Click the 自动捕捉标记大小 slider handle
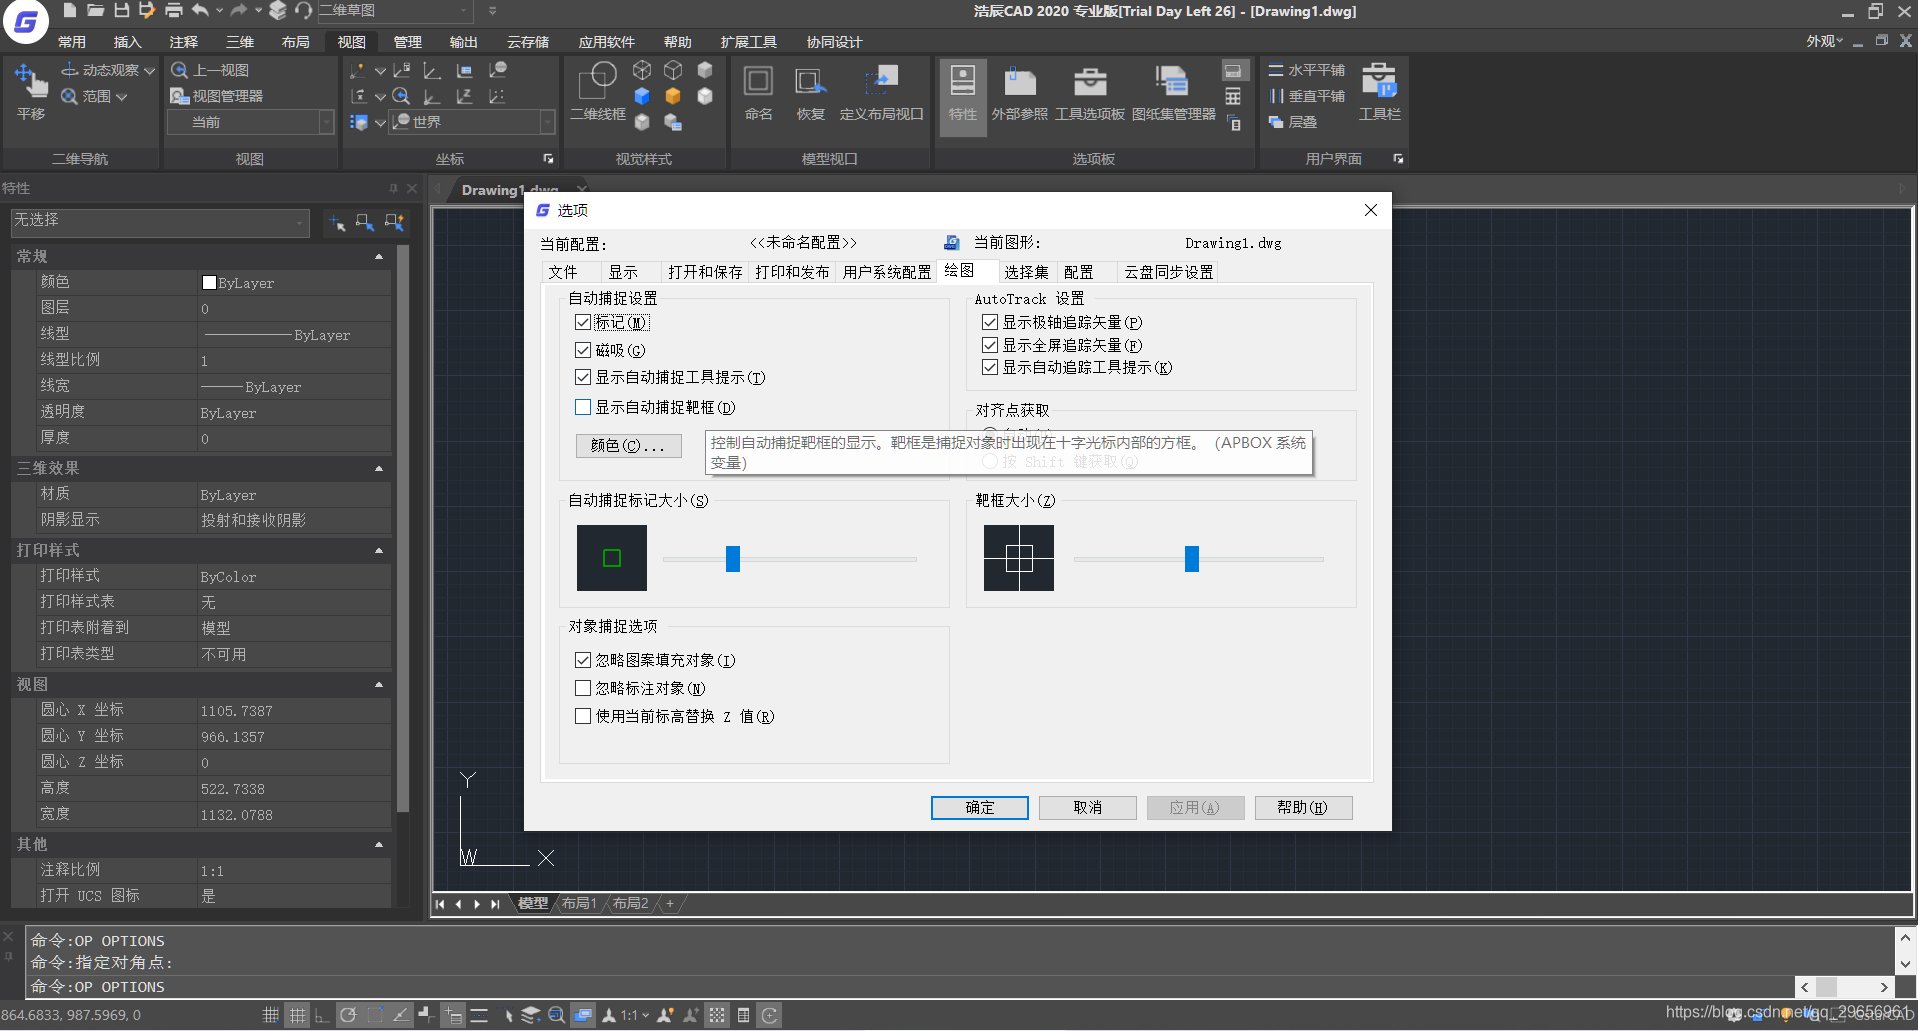 click(x=733, y=559)
